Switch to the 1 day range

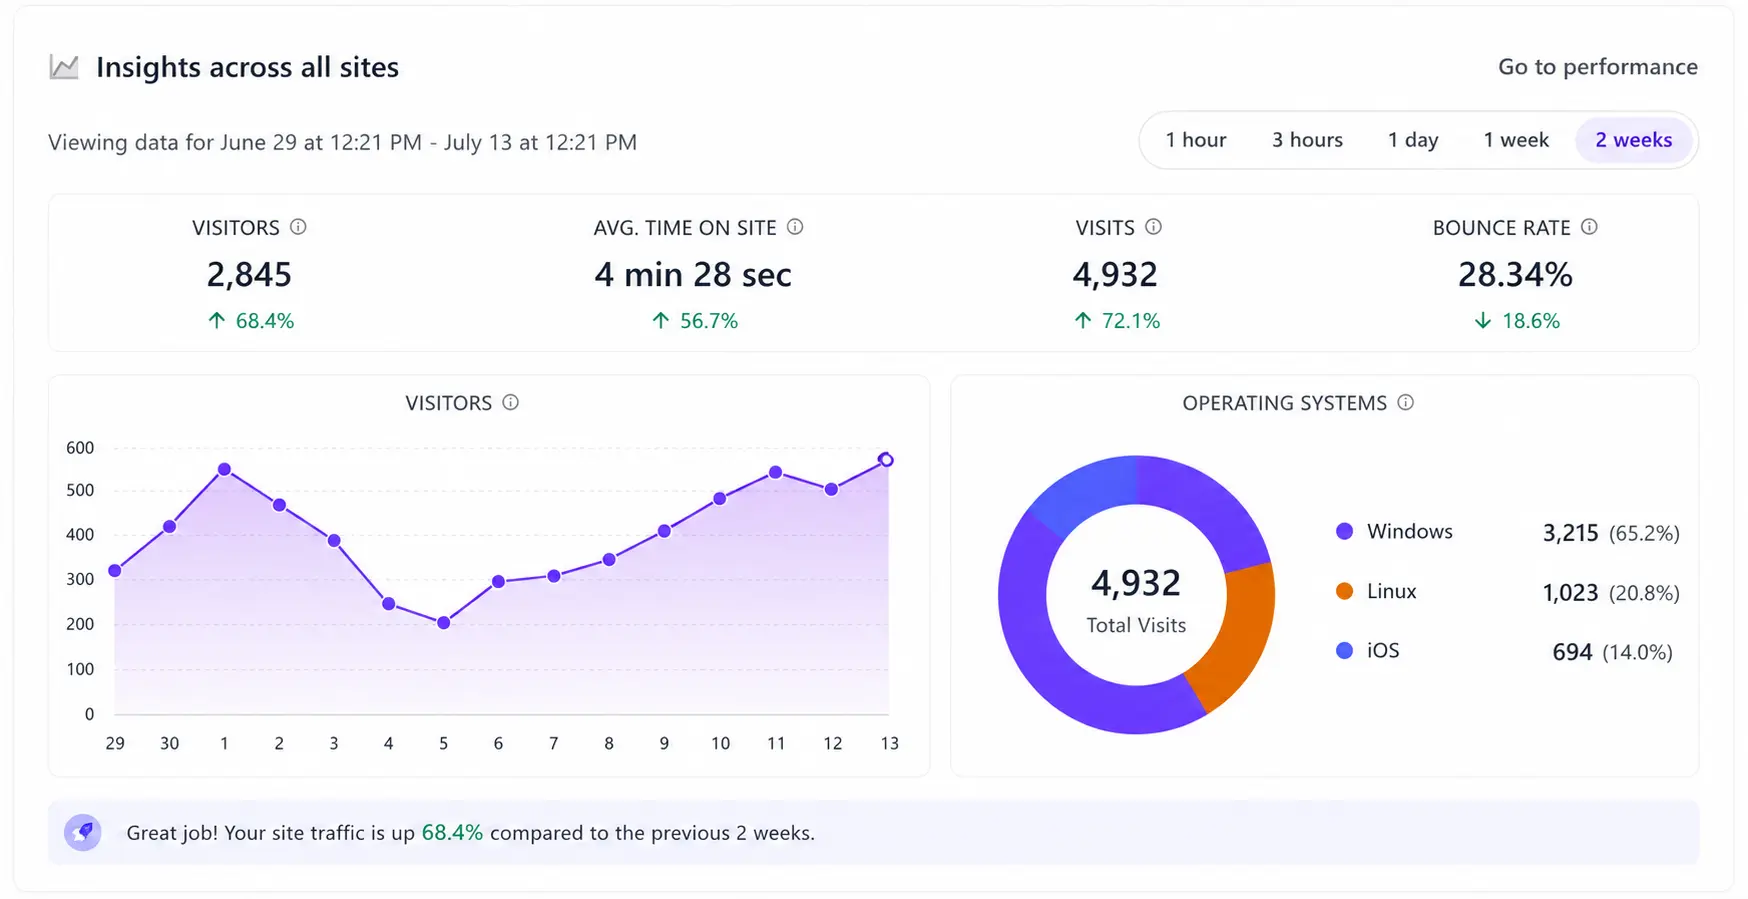point(1412,140)
